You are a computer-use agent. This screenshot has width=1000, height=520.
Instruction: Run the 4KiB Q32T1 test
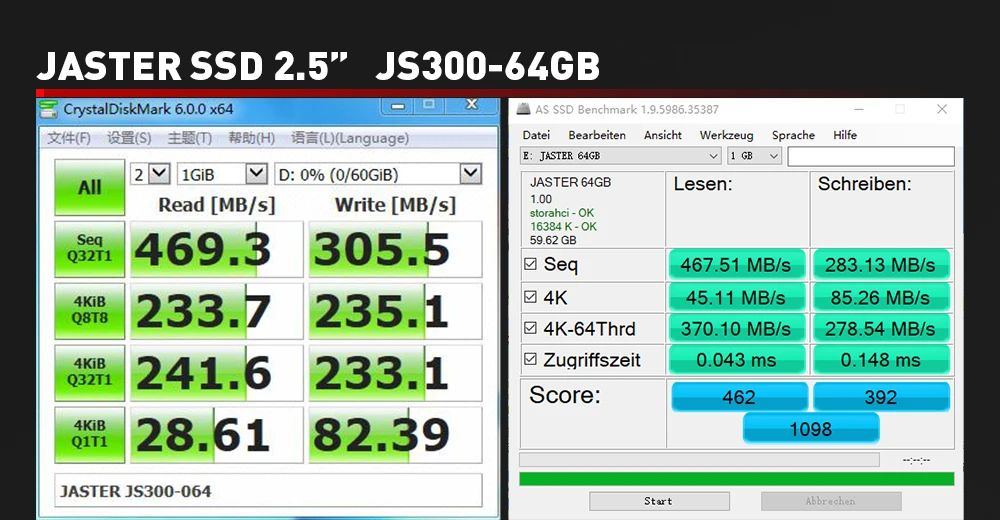coord(89,373)
